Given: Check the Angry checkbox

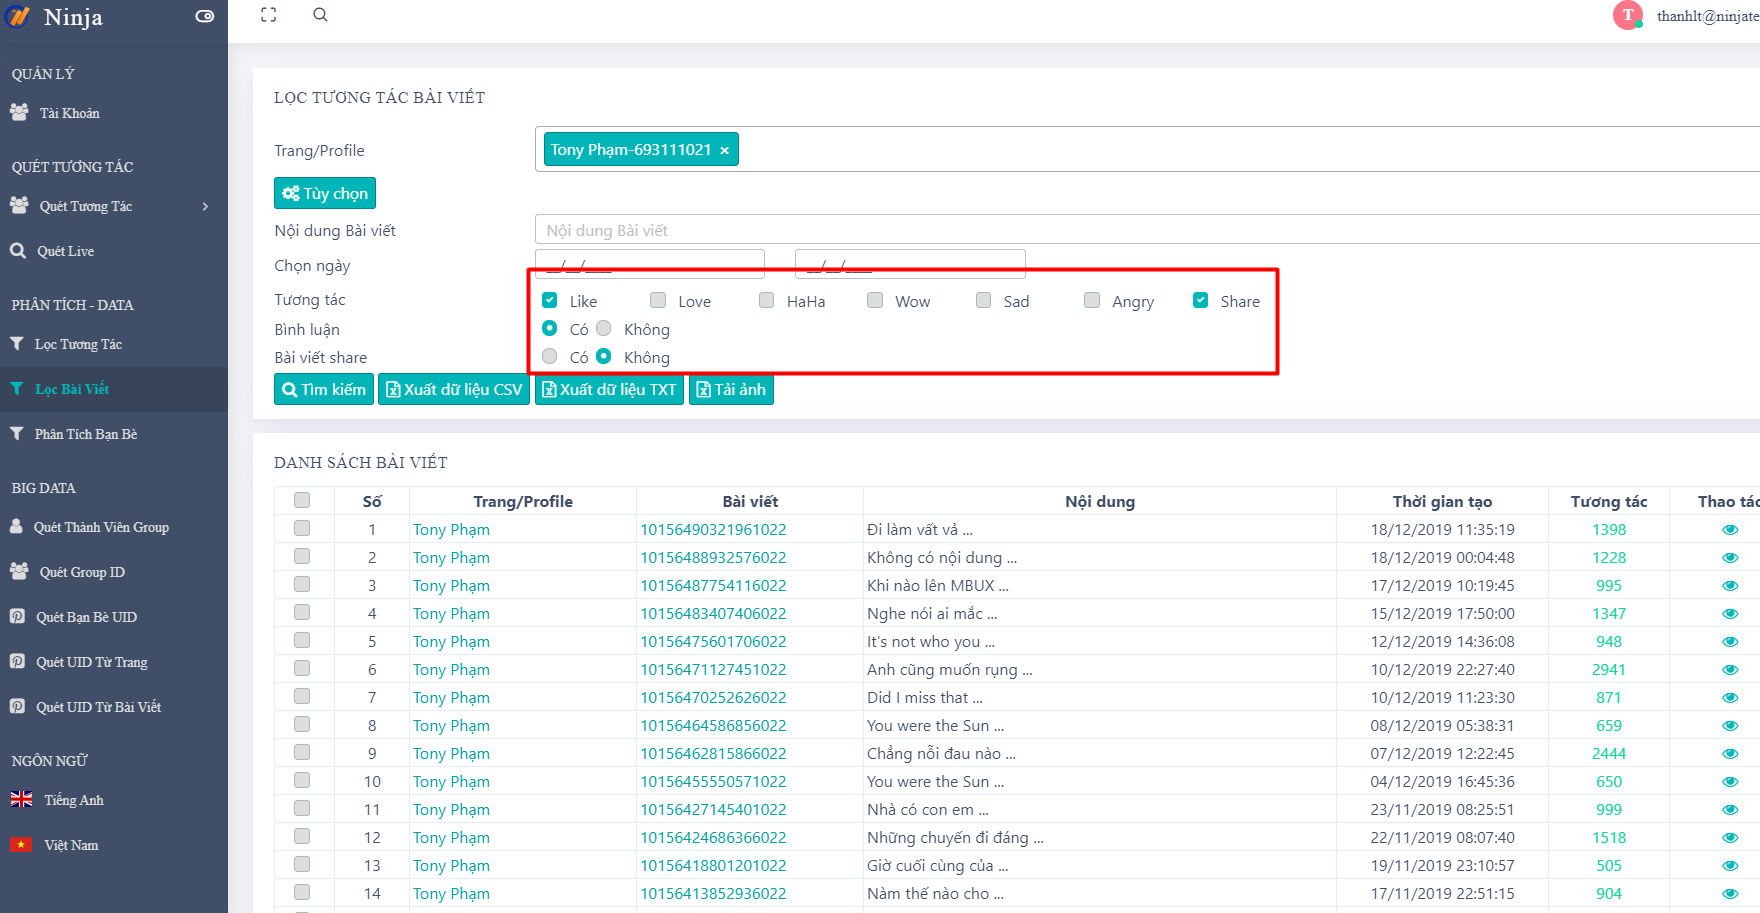Looking at the screenshot, I should point(1092,300).
